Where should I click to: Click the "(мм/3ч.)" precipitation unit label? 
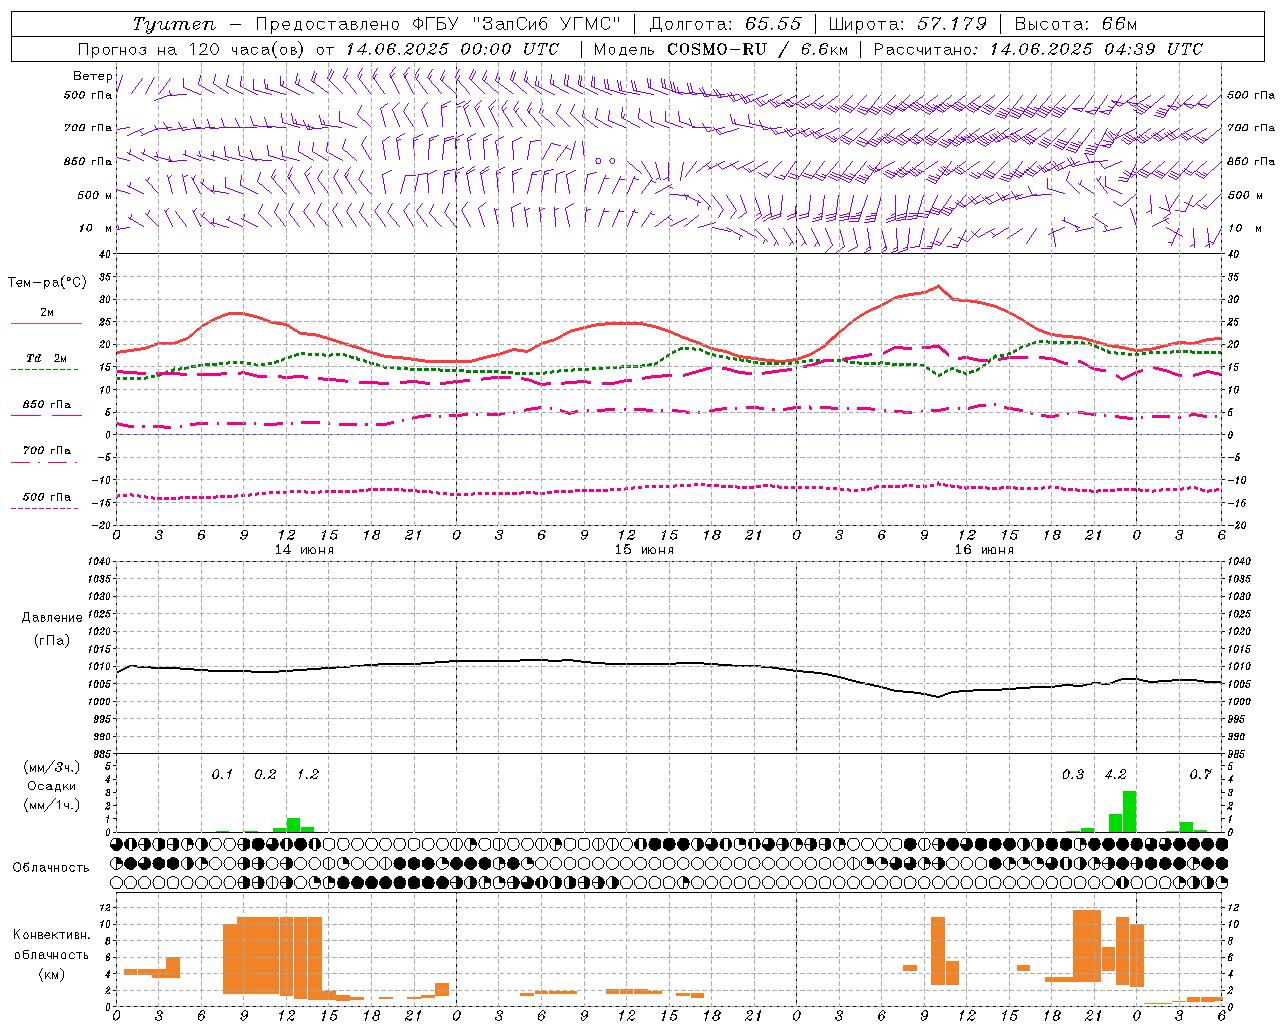coord(52,768)
